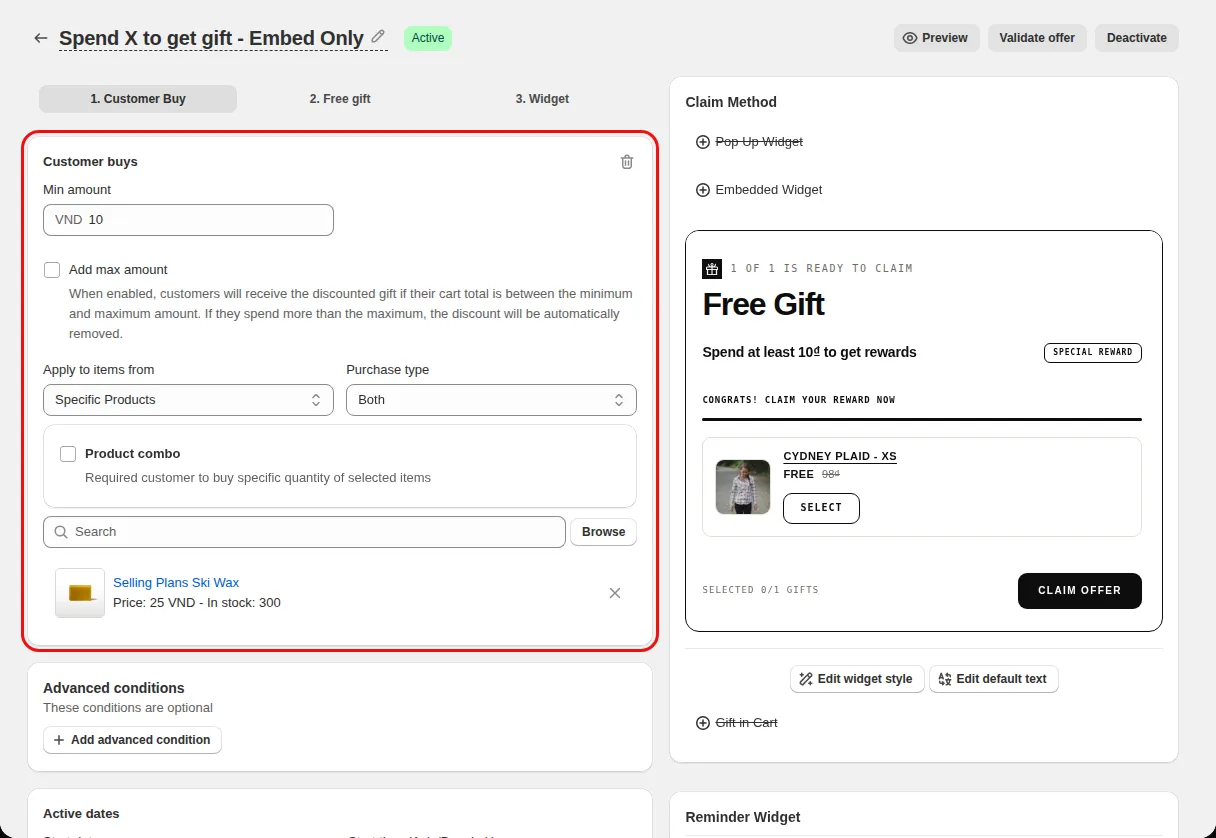
Task: Click the CLAIM OFFER button
Action: point(1080,591)
